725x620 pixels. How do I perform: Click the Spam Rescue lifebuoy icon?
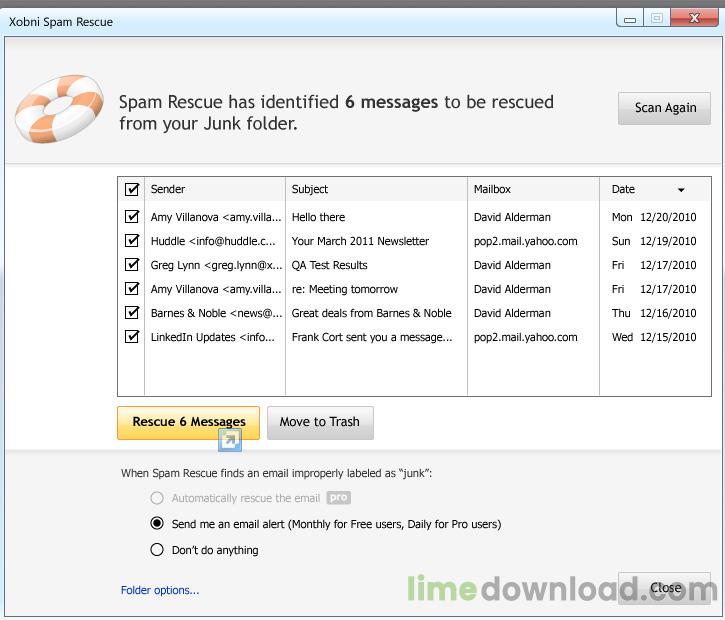[x=59, y=109]
